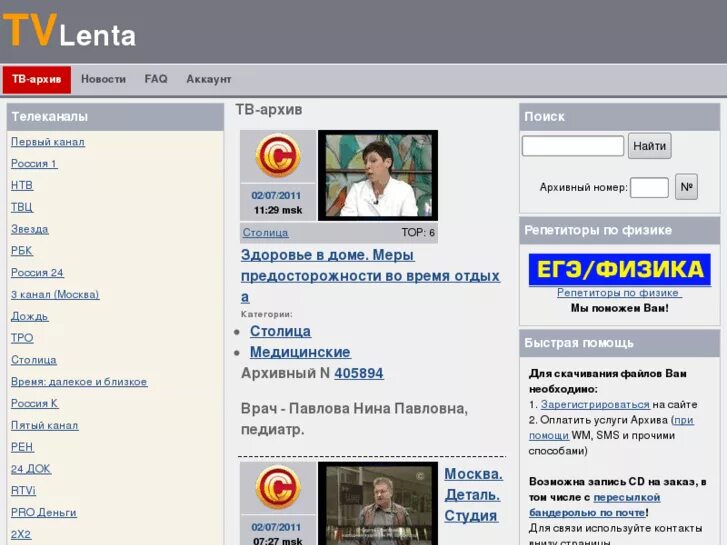Open the Россия 24 channel
This screenshot has width=727, height=545.
37,273
